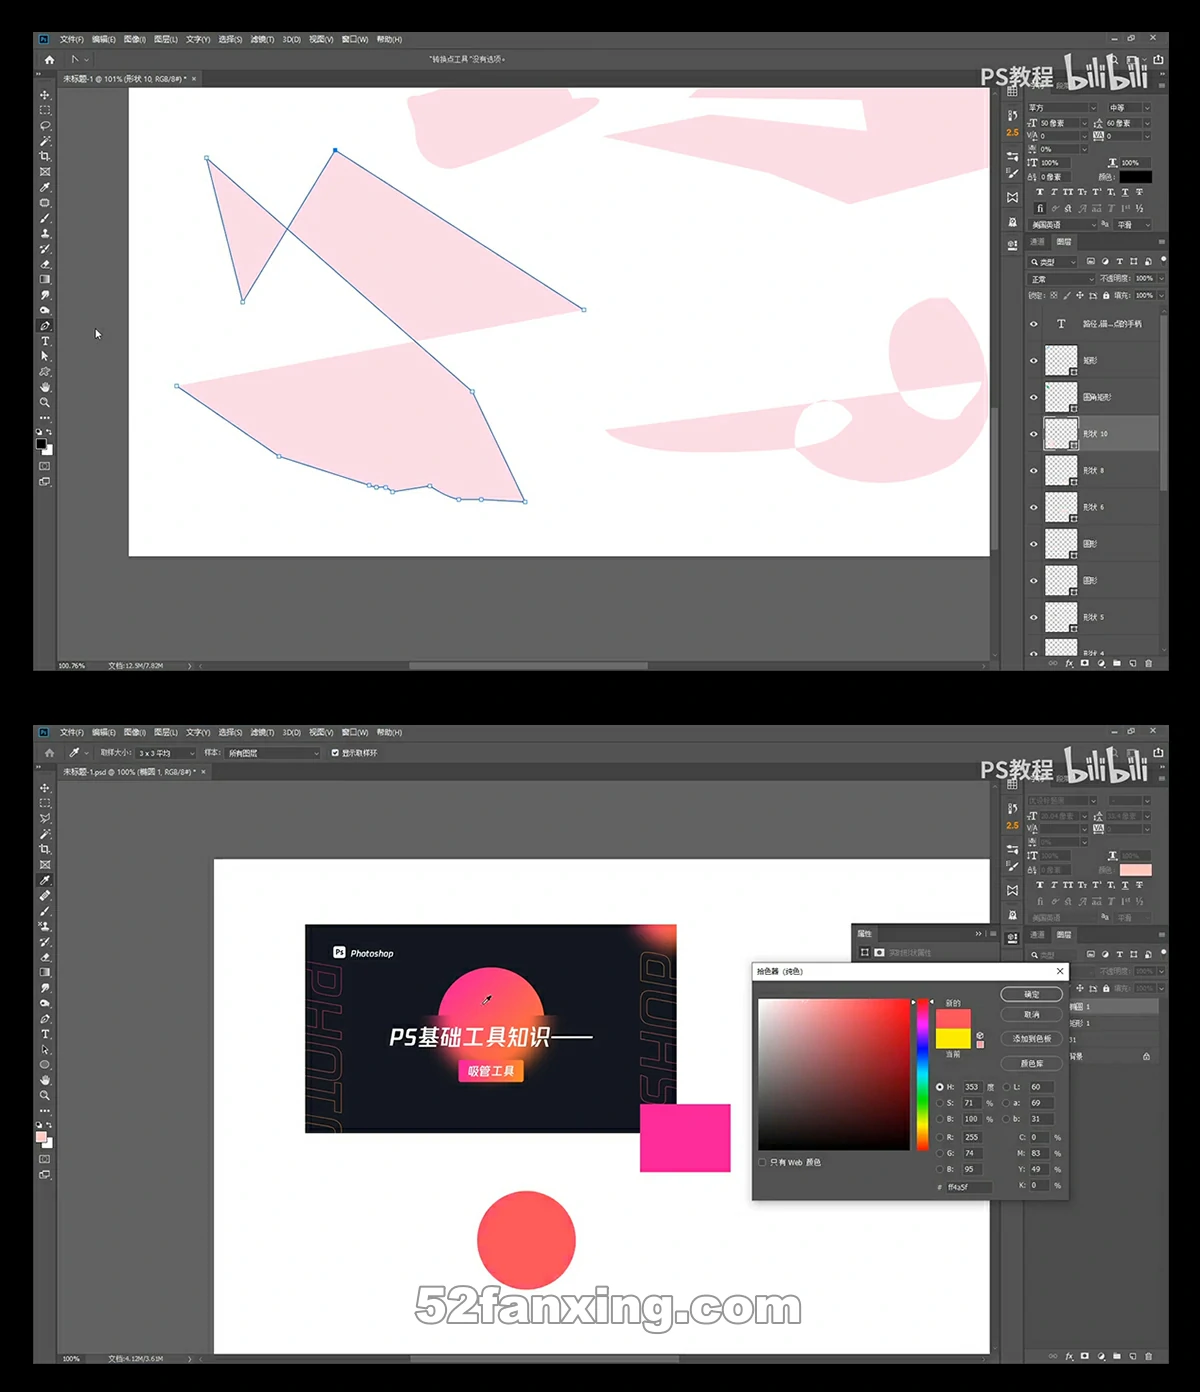Open the 50 像素 font size dropdown in upper window
The width and height of the screenshot is (1200, 1392).
pyautogui.click(x=1063, y=123)
